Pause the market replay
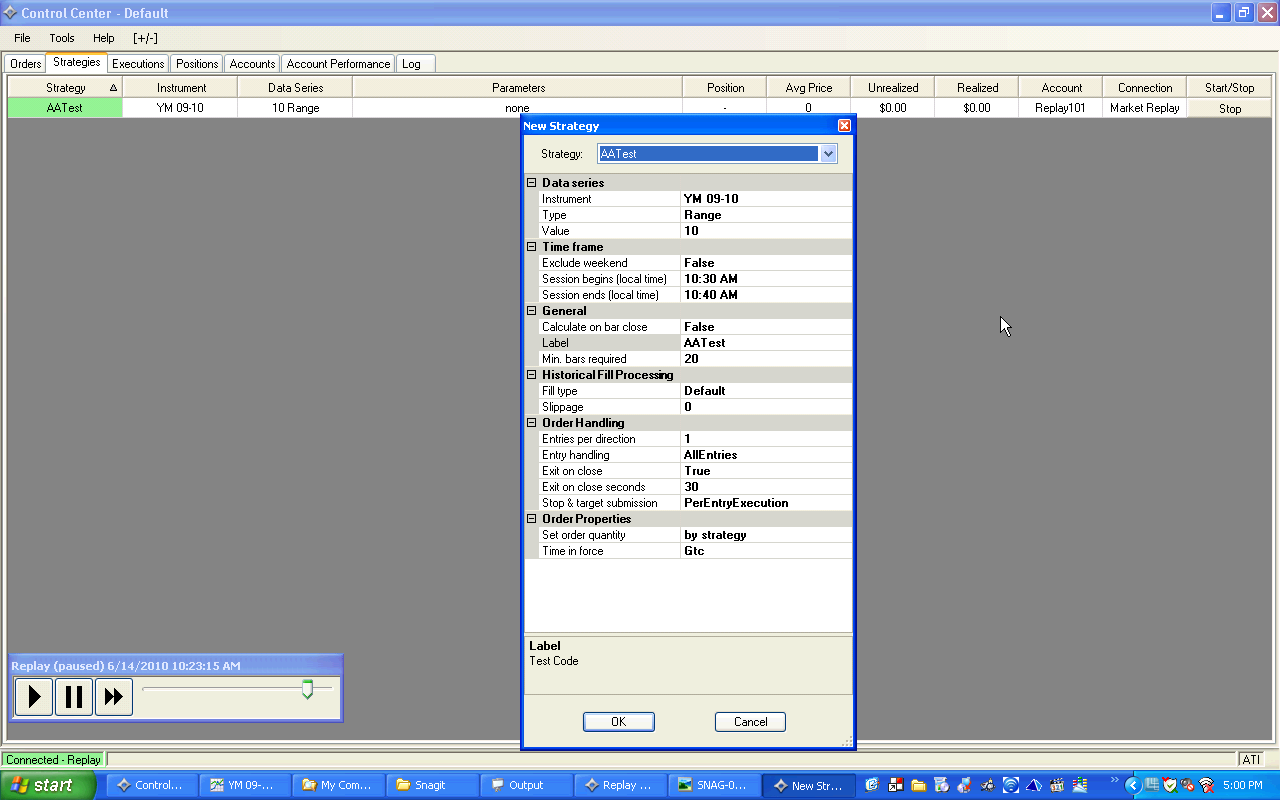Viewport: 1280px width, 800px height. tap(74, 696)
